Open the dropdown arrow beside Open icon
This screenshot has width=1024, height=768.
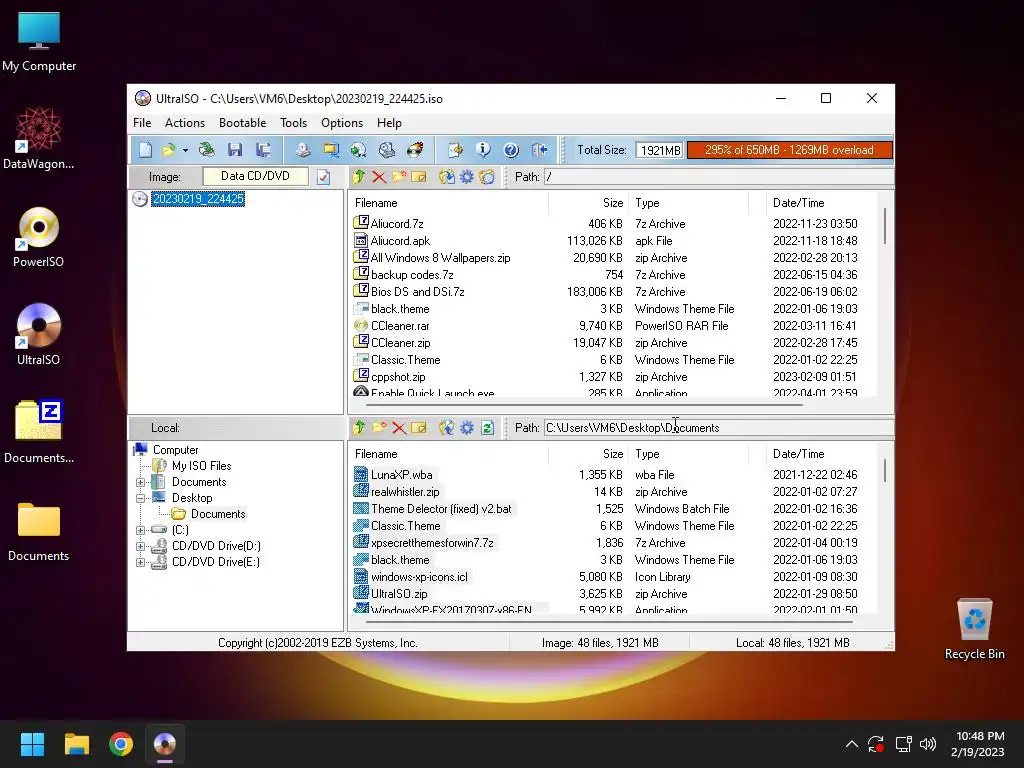tap(185, 151)
